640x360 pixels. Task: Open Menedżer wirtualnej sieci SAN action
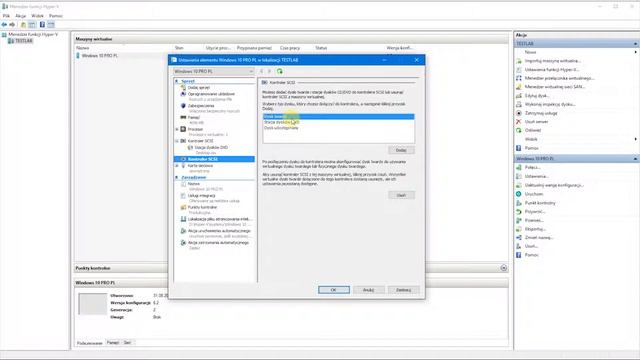click(555, 87)
